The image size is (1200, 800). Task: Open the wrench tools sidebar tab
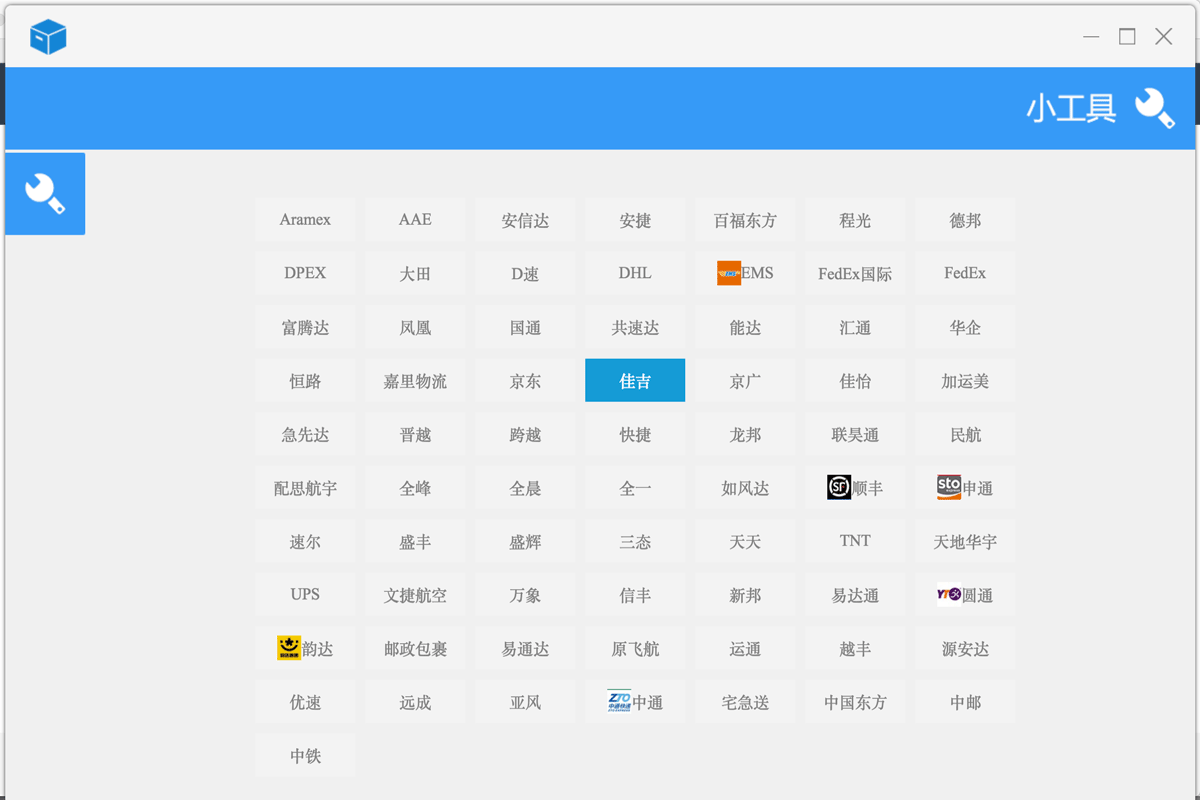pyautogui.click(x=45, y=194)
